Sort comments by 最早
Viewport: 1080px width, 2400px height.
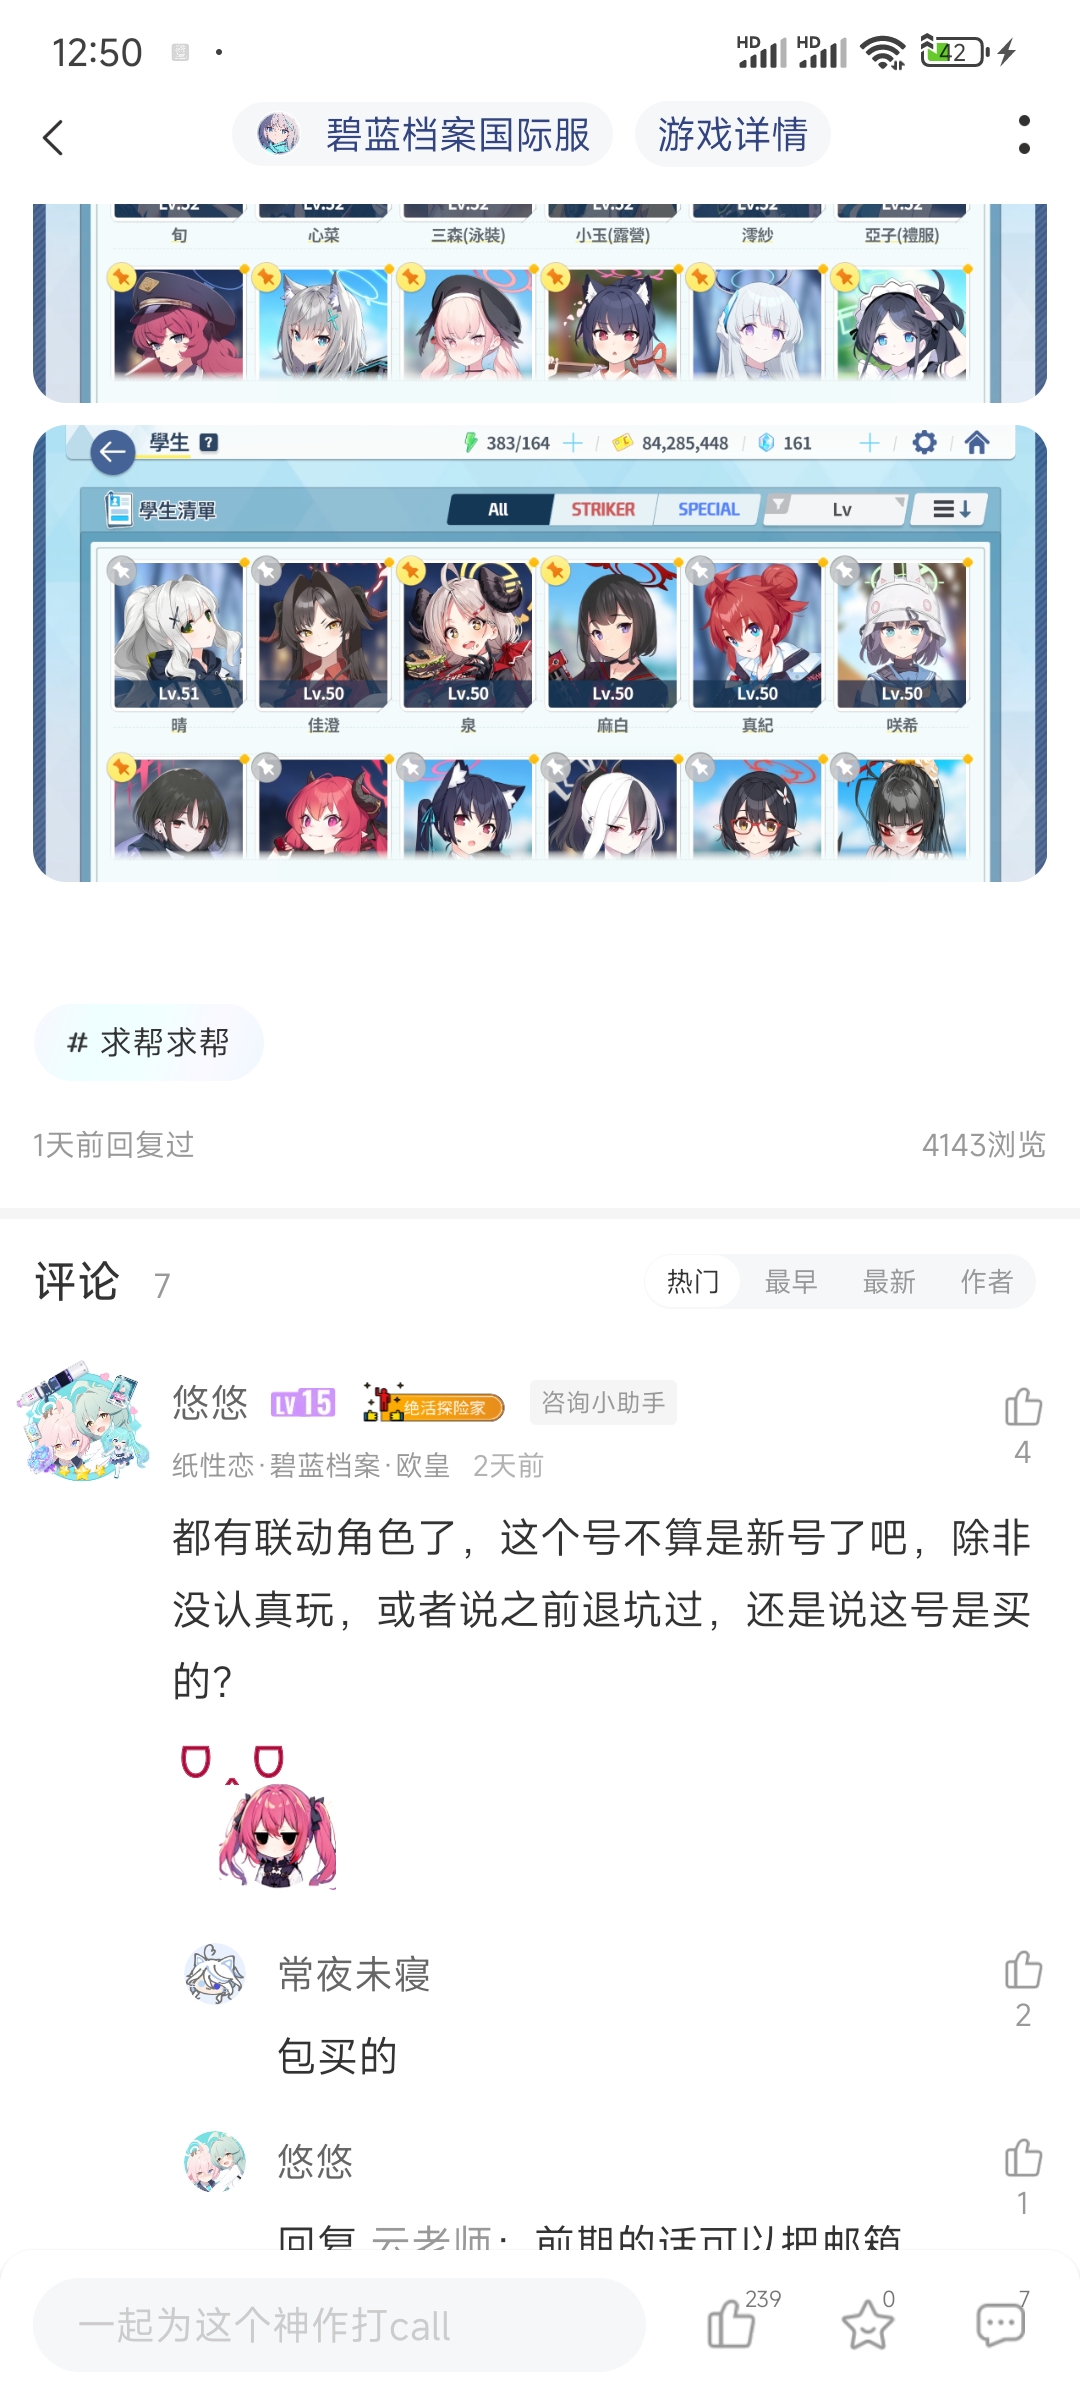[791, 1281]
